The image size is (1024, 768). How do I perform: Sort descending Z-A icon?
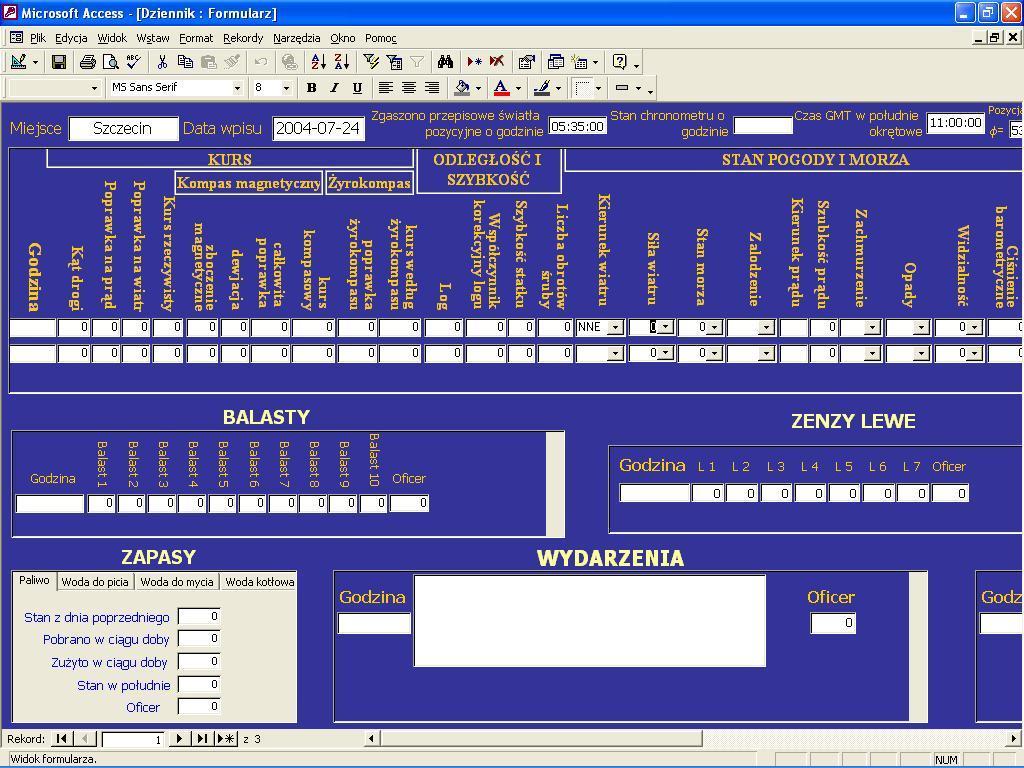tap(342, 62)
